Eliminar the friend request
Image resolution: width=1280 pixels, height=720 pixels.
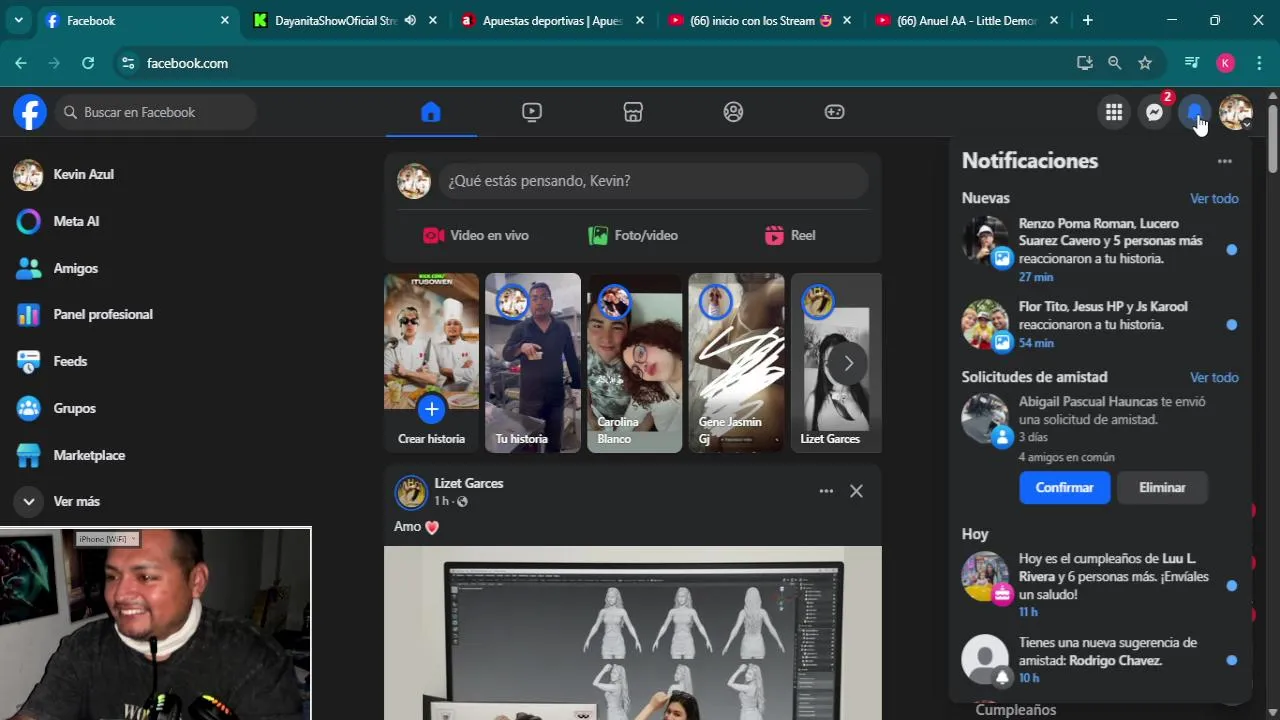[x=1162, y=487]
